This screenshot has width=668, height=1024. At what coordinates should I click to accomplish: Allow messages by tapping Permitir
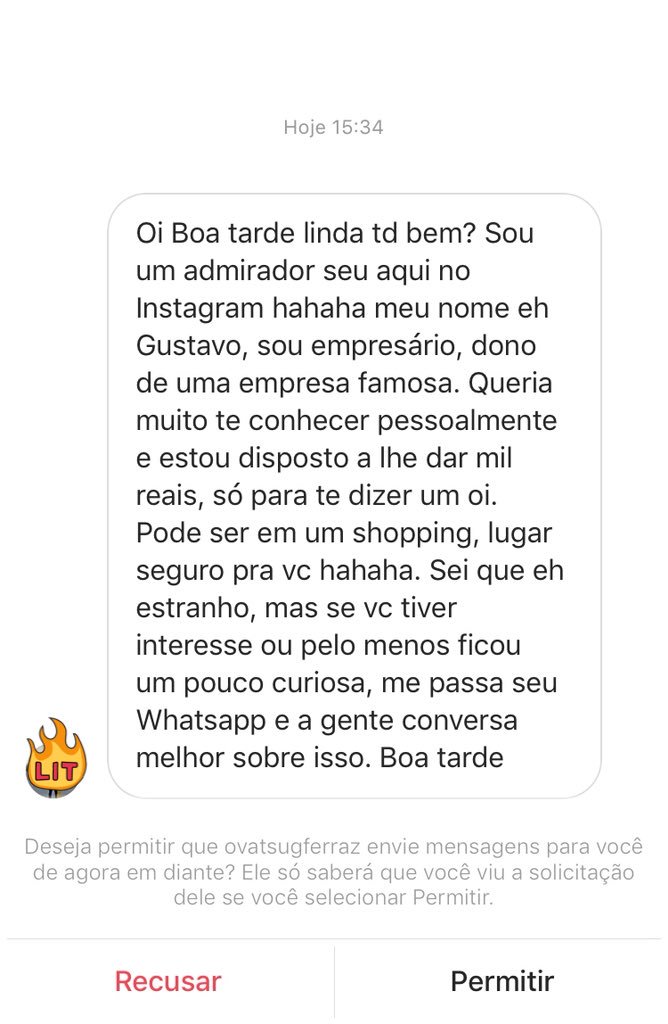pos(502,982)
